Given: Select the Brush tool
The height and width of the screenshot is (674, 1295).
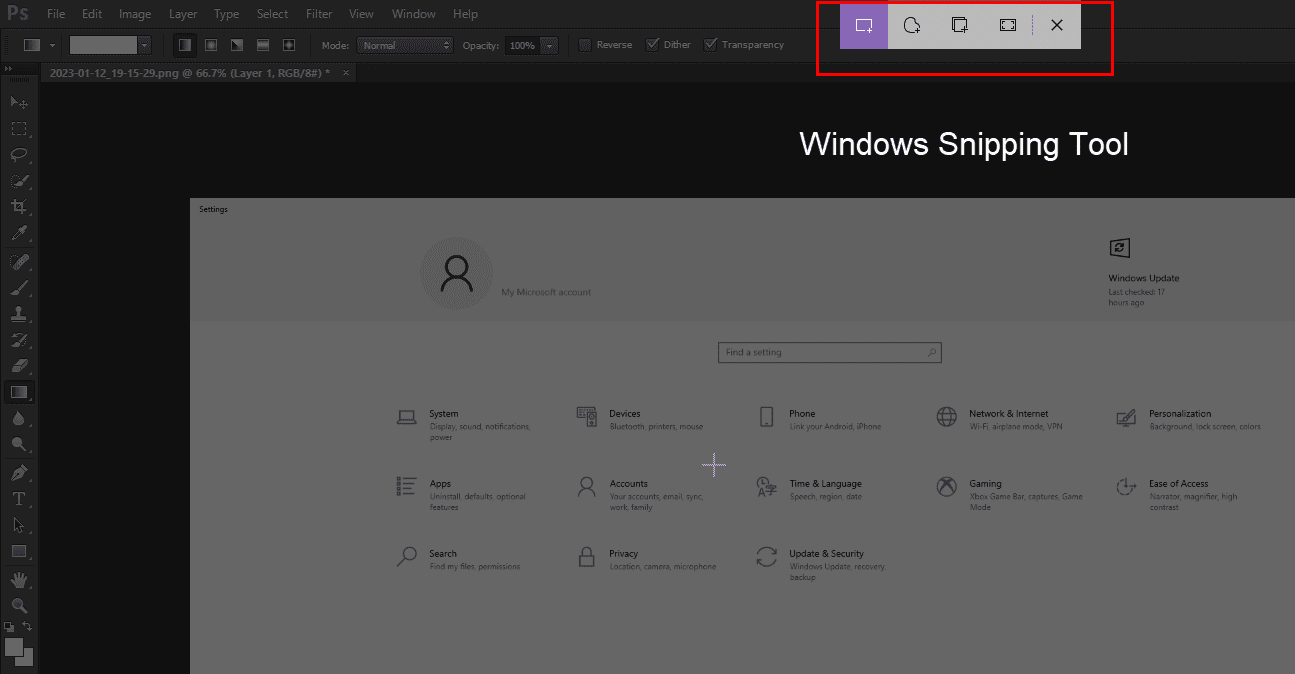Looking at the screenshot, I should (19, 288).
